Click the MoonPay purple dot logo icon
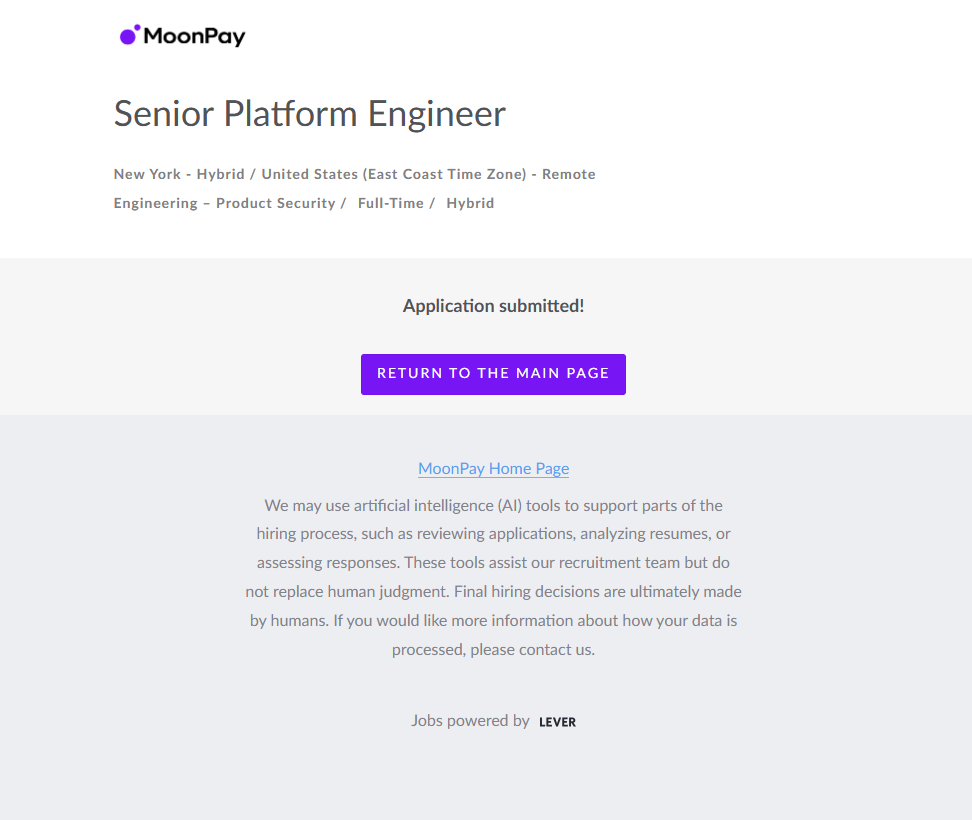This screenshot has height=820, width=972. click(129, 36)
